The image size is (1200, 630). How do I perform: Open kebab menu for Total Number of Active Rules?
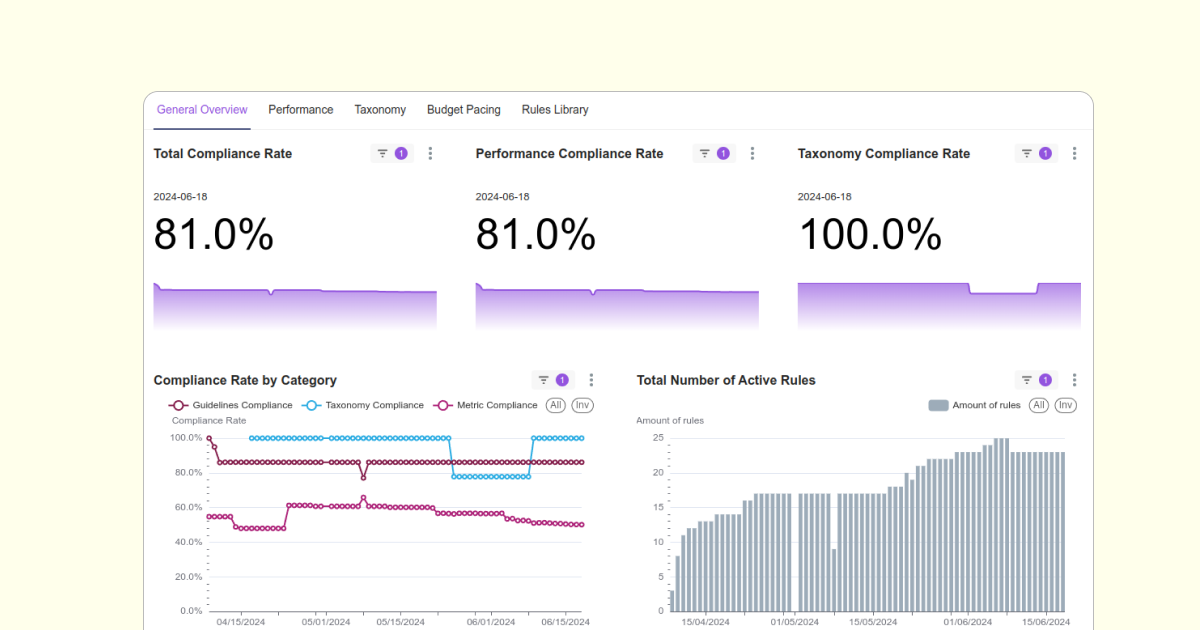(x=1075, y=380)
